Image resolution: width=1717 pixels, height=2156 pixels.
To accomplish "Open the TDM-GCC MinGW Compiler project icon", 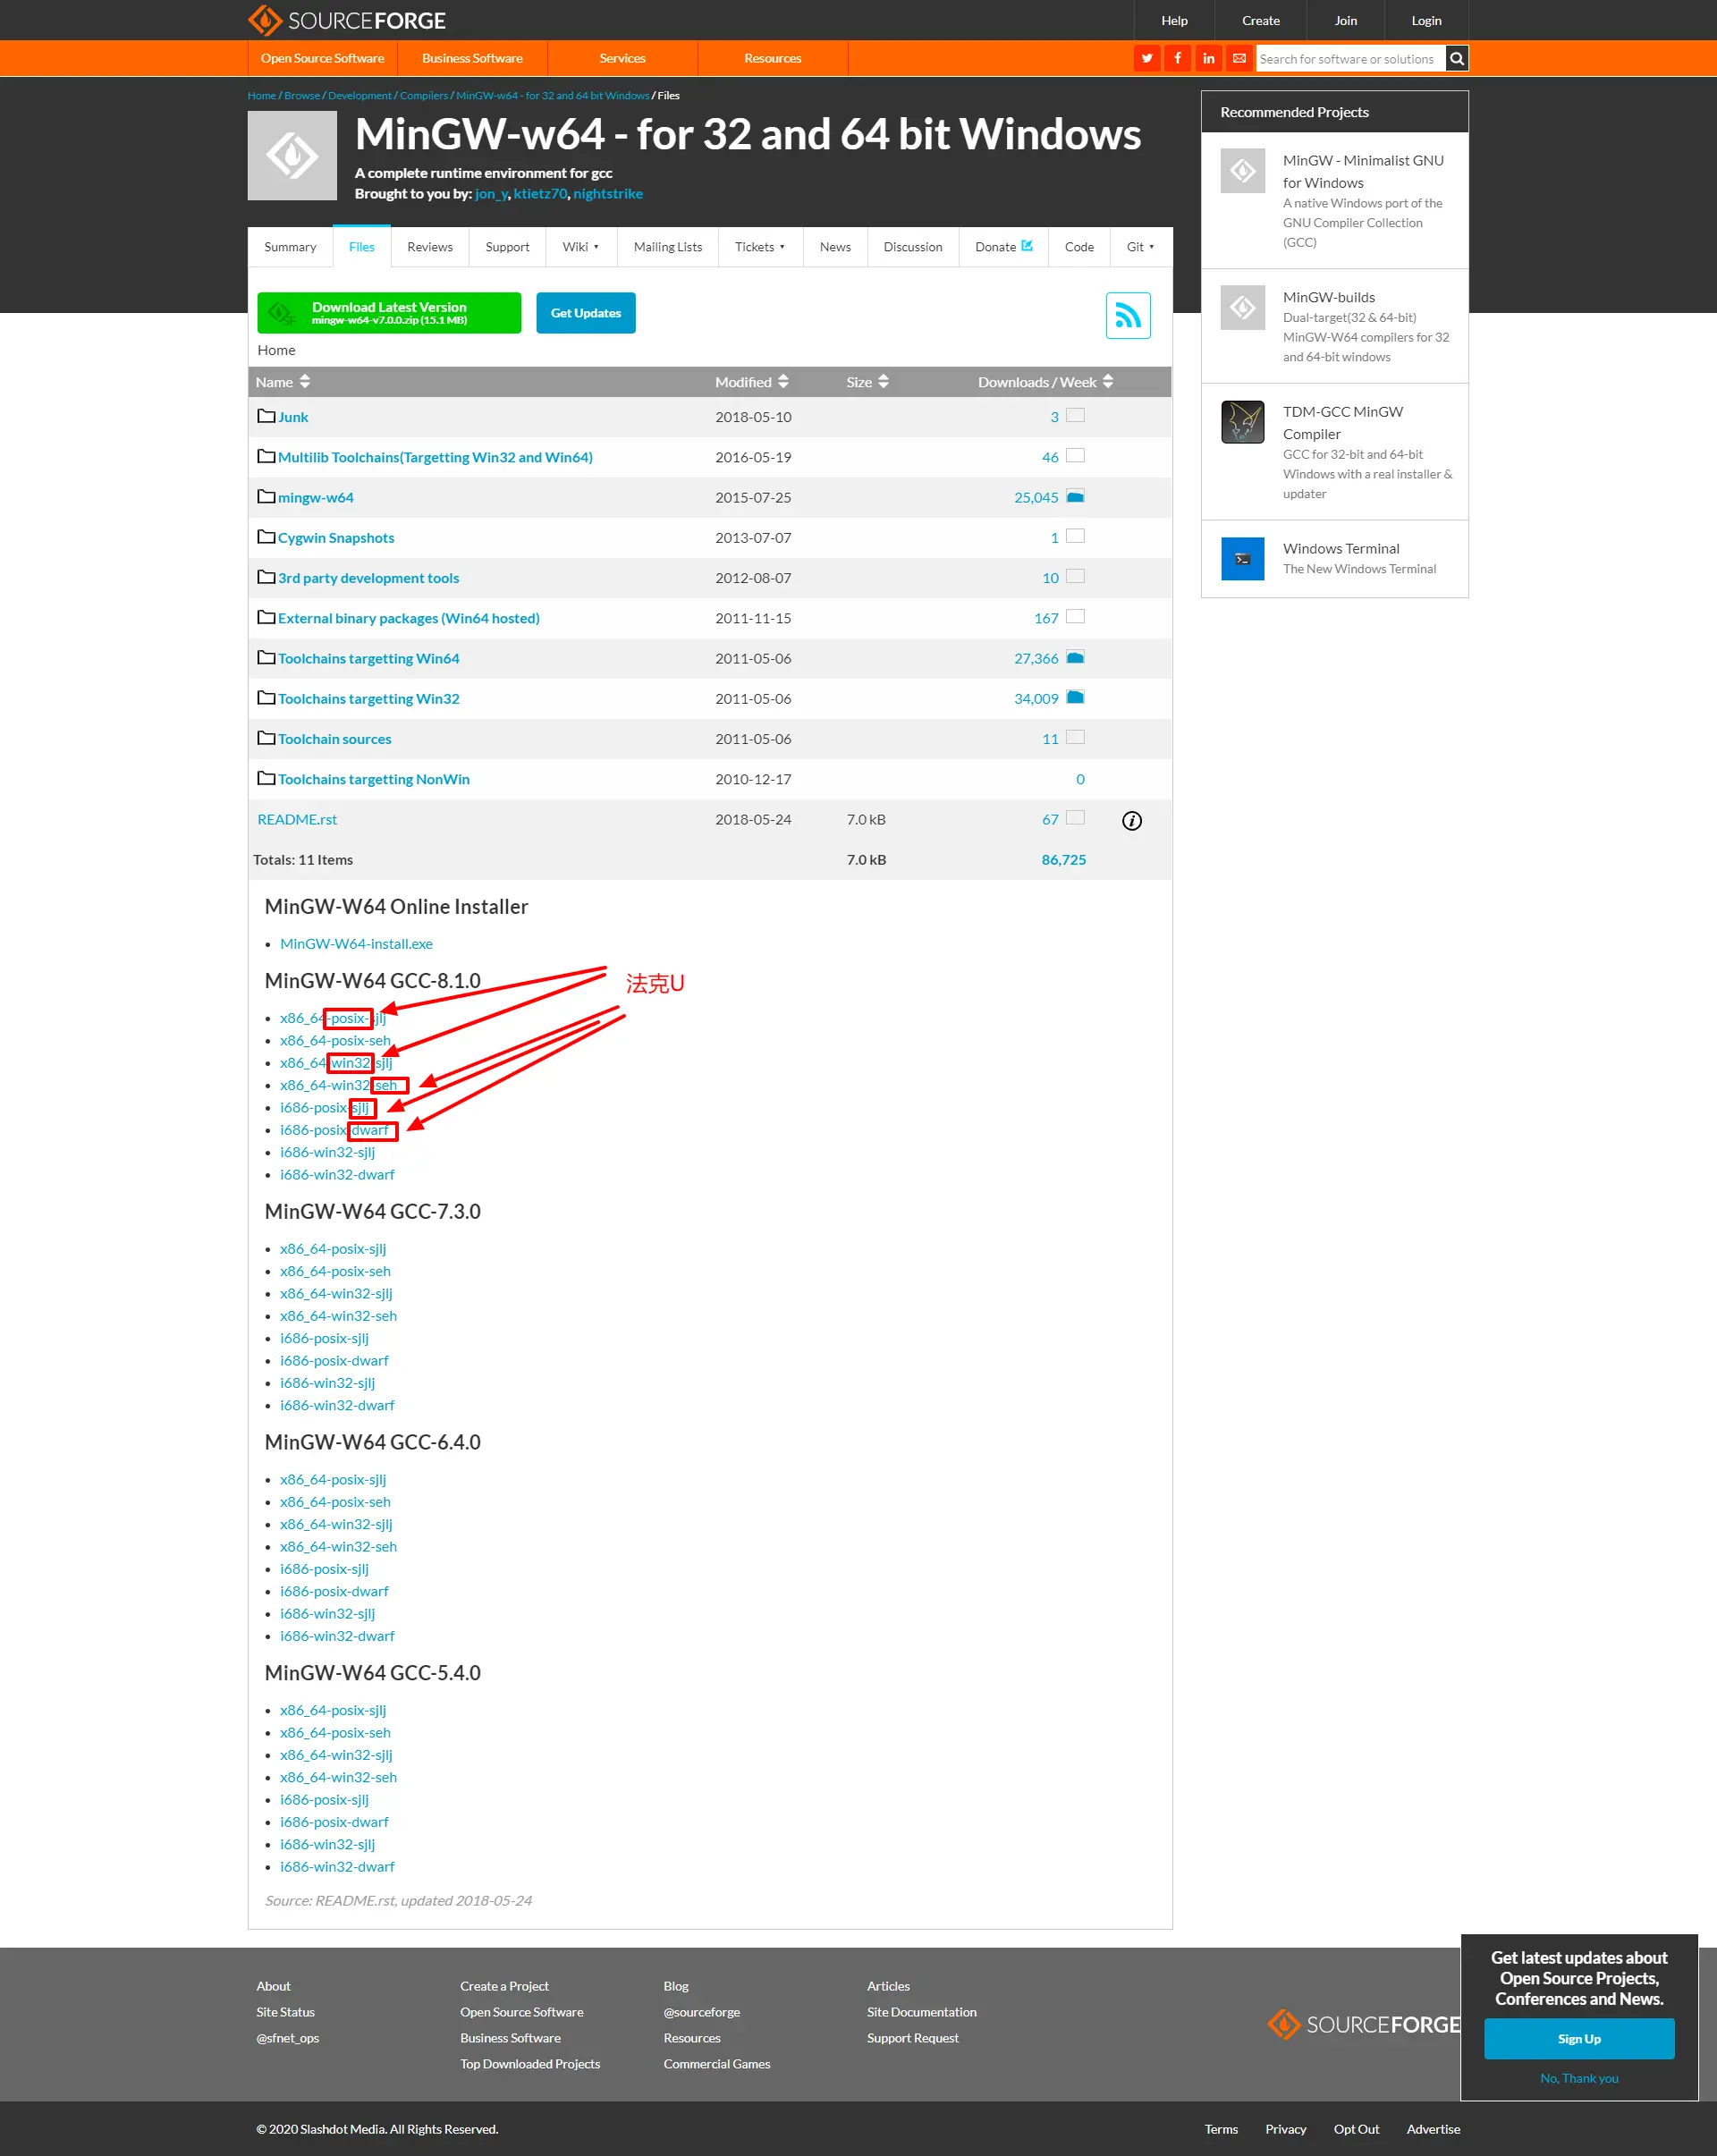I will coord(1242,422).
